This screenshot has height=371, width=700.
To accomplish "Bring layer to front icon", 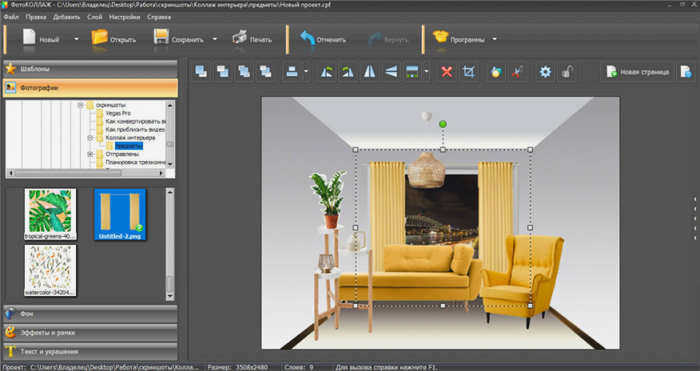I will click(x=201, y=71).
